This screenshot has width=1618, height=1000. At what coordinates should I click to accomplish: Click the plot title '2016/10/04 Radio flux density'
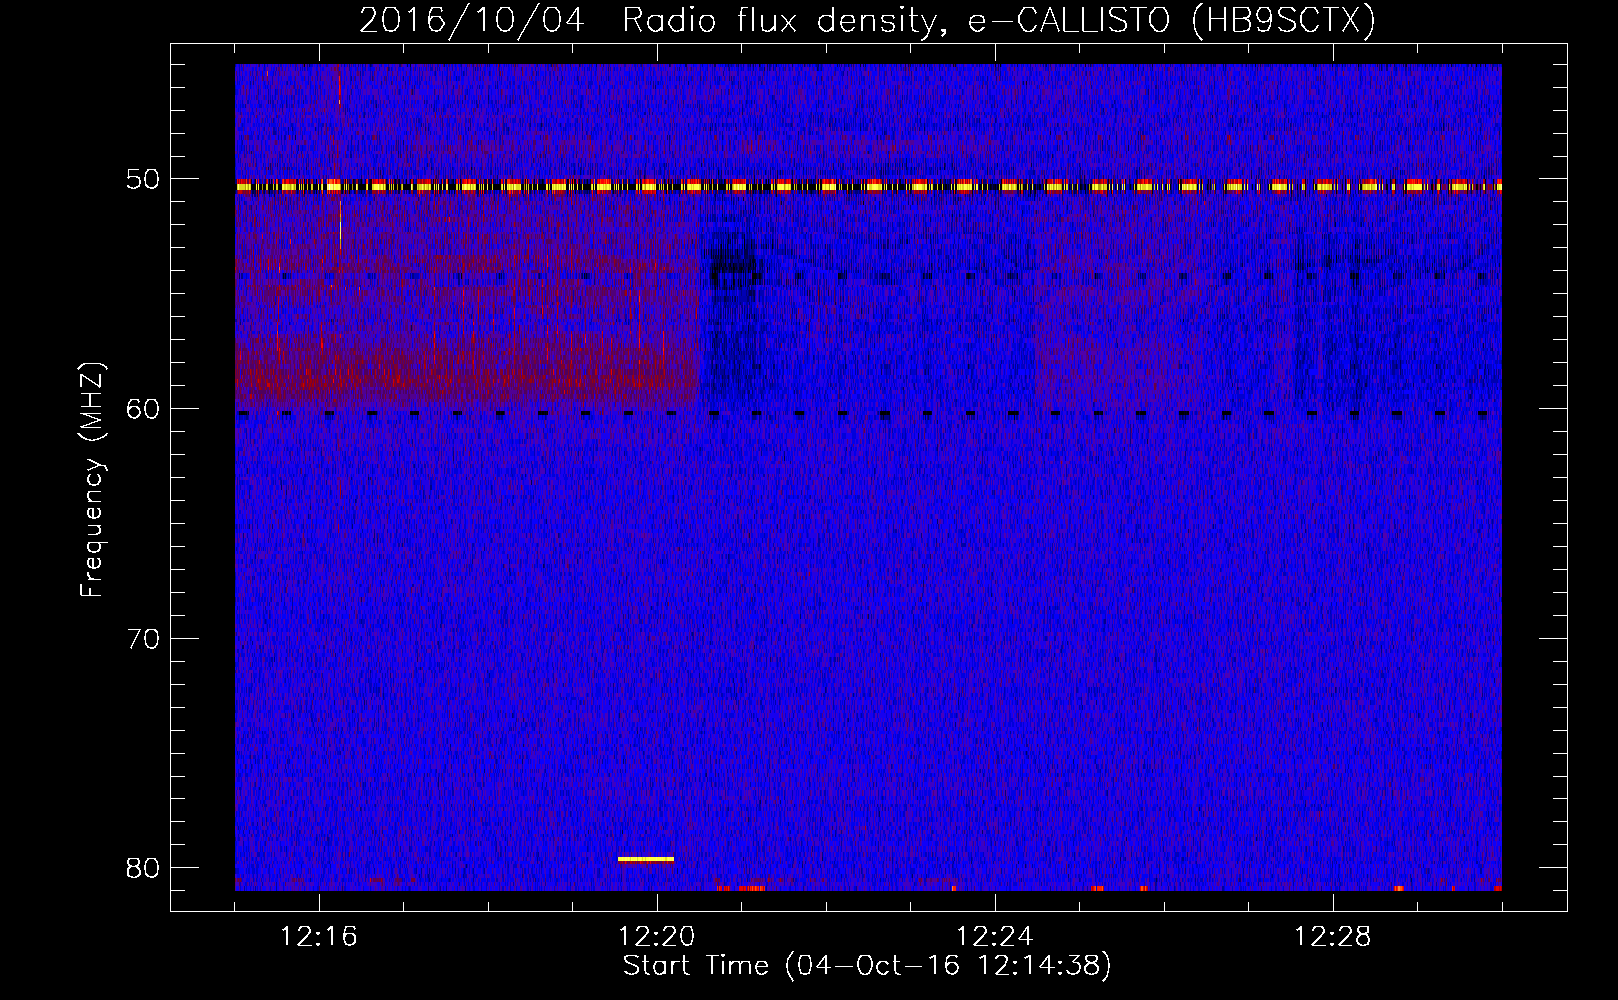point(867,20)
